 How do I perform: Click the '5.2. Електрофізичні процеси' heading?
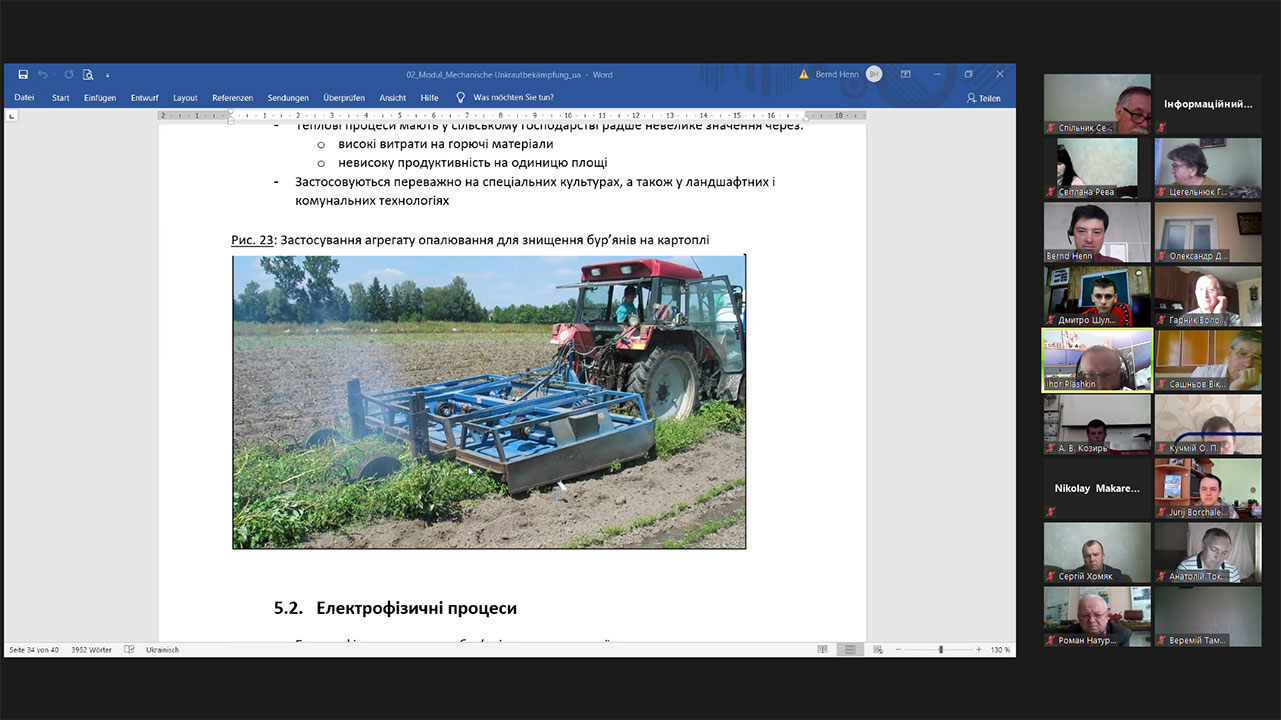pos(395,608)
